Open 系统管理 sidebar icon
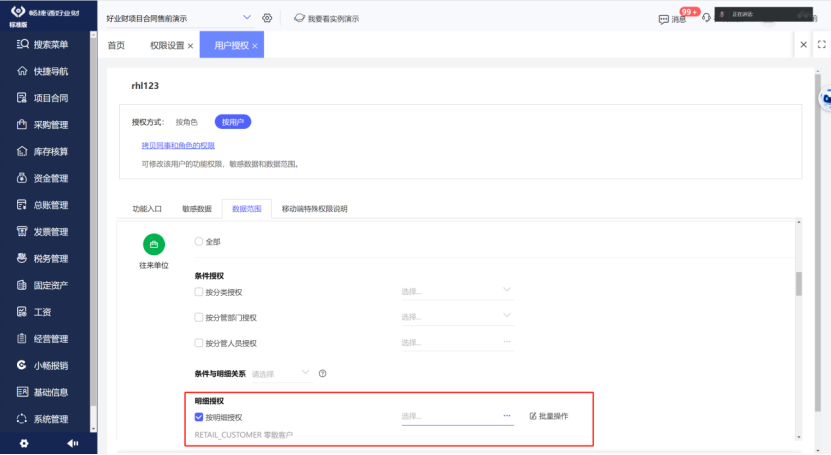Viewport: 831px width, 455px height. pos(22,418)
